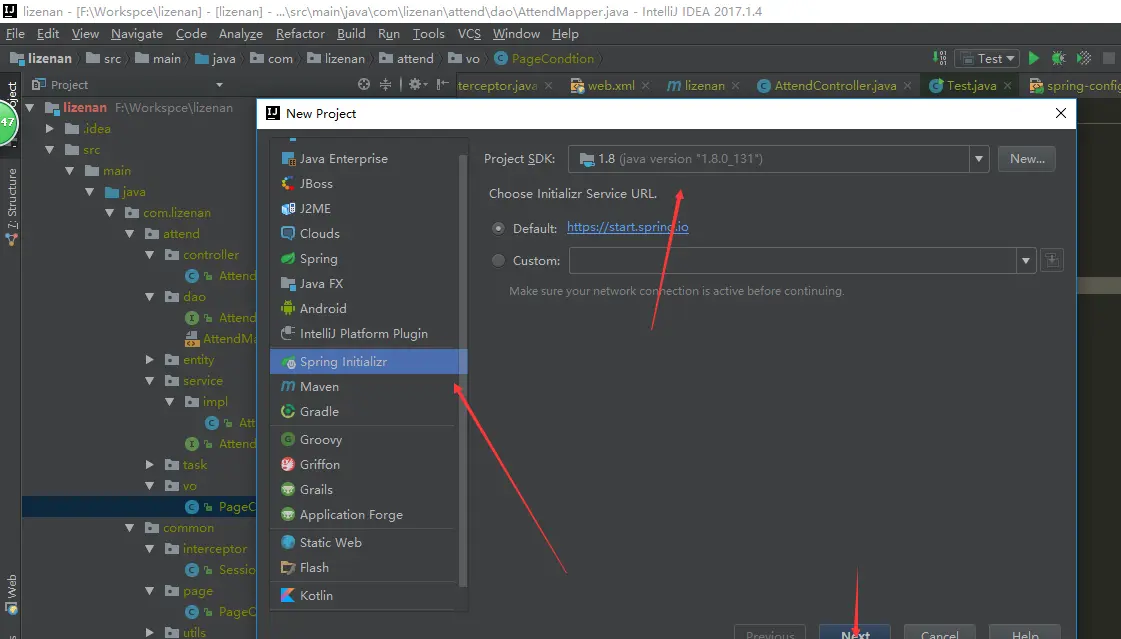Click the Cancel button
The height and width of the screenshot is (639, 1121).
click(939, 633)
